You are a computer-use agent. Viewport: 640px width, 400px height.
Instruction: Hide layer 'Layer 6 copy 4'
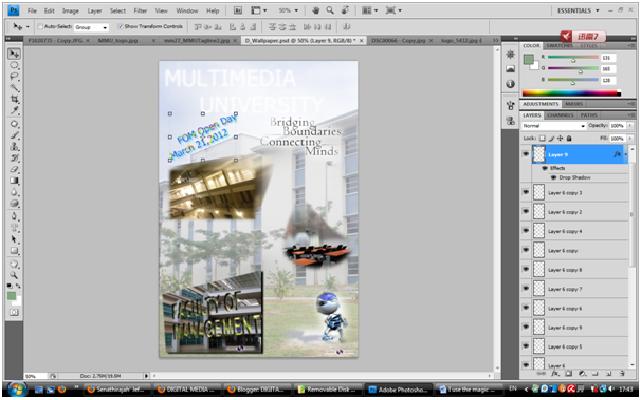tap(526, 231)
